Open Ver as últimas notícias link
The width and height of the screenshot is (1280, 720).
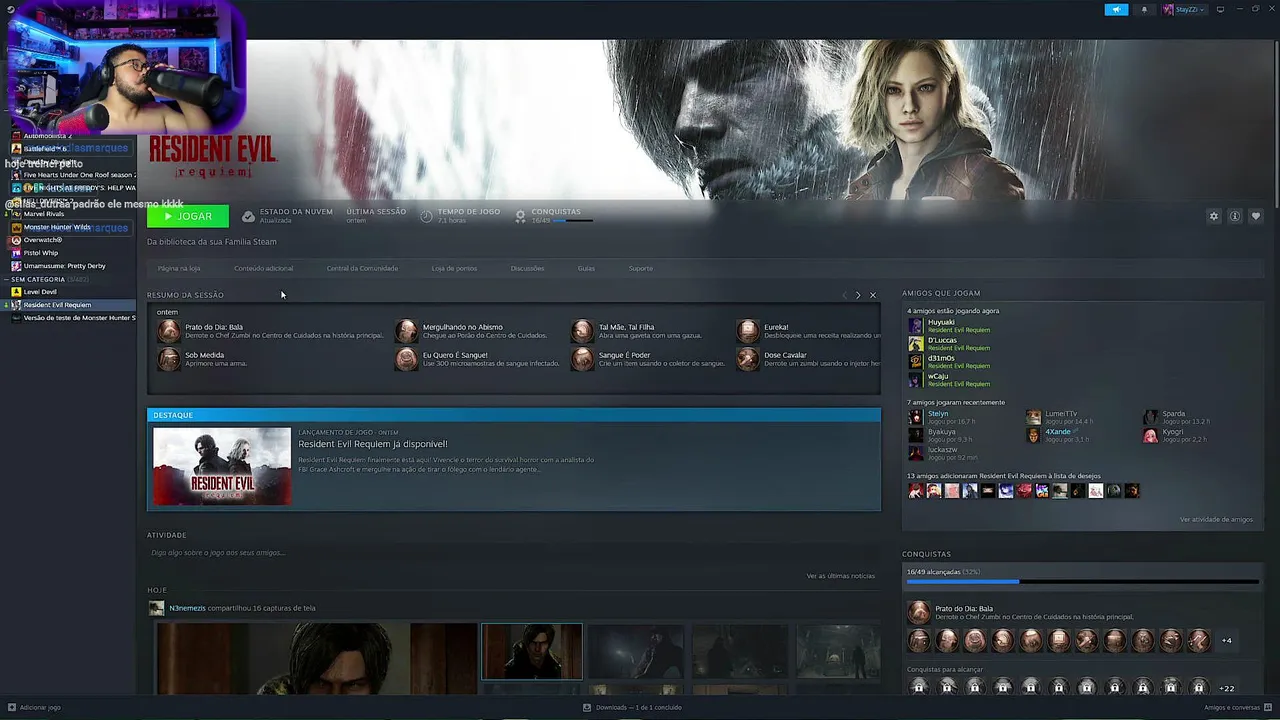(841, 576)
